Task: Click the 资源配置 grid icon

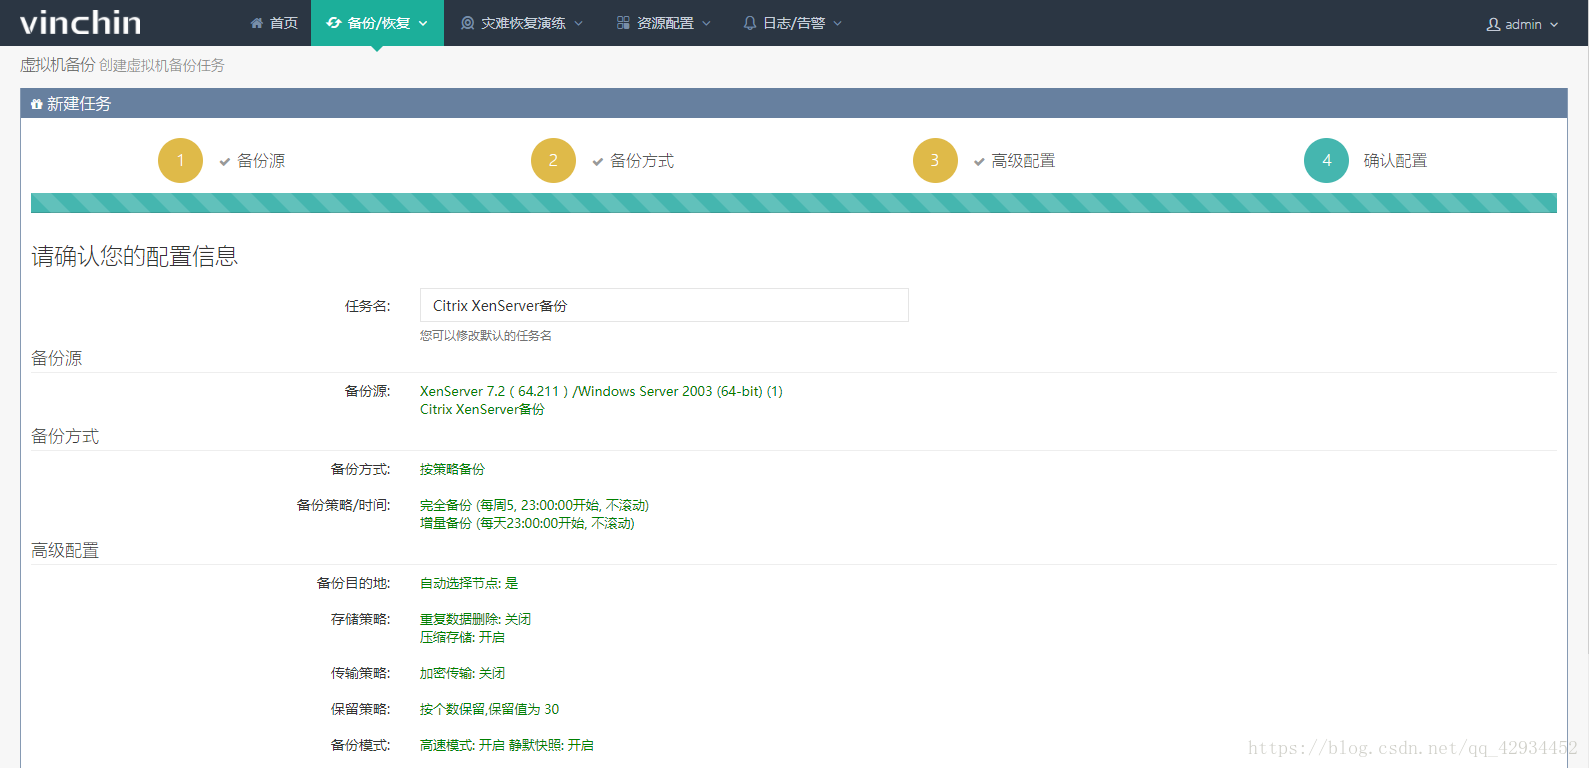Action: pyautogui.click(x=623, y=23)
